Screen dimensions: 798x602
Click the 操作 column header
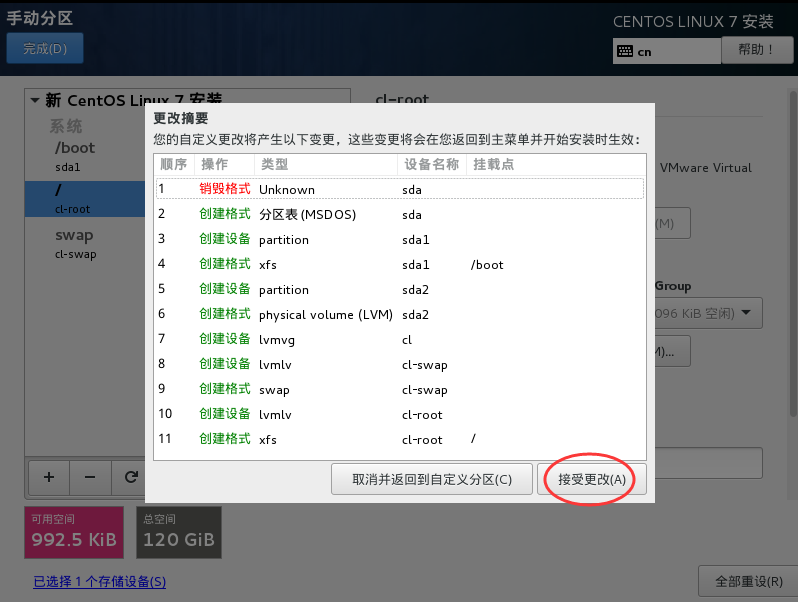215,164
